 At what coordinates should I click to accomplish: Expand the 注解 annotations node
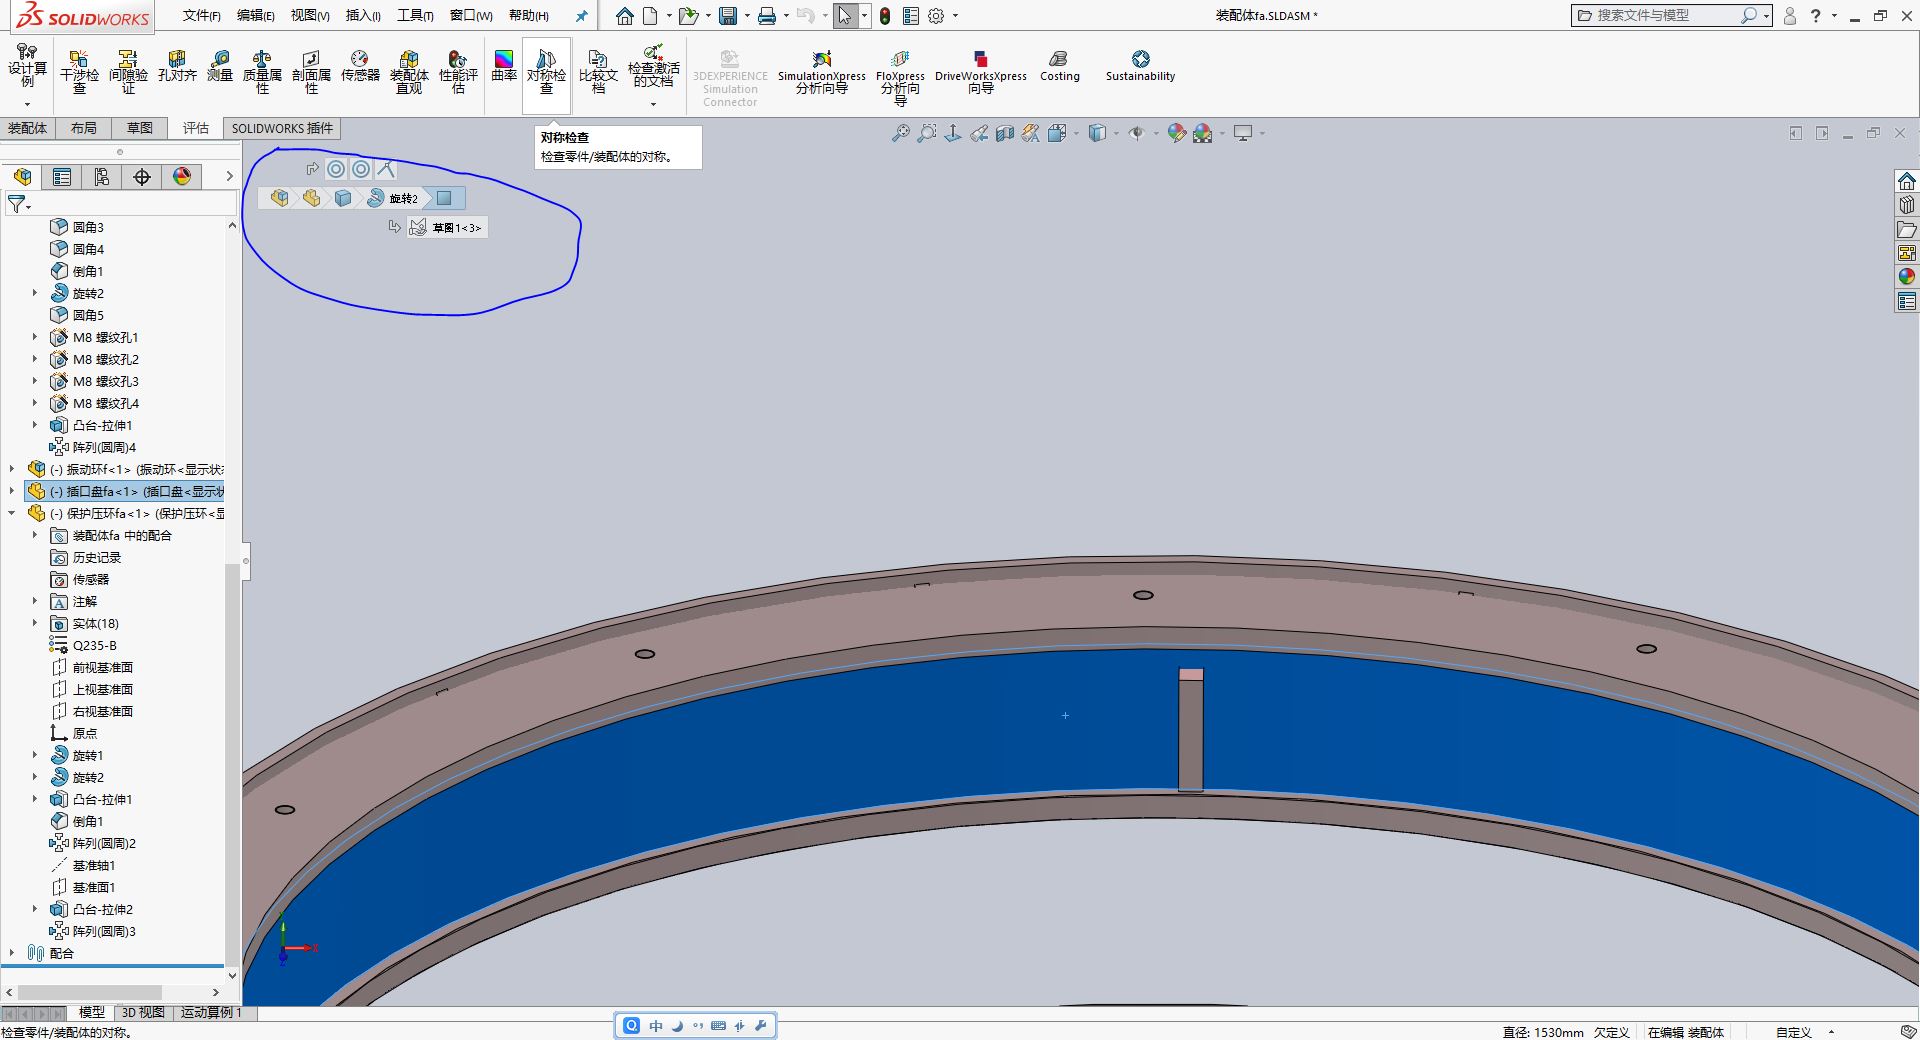click(x=35, y=601)
